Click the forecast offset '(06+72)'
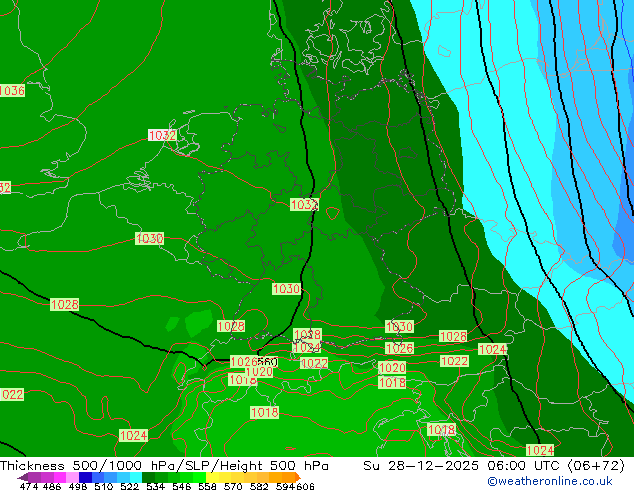Viewport: 634px width, 490px height. coord(596,466)
